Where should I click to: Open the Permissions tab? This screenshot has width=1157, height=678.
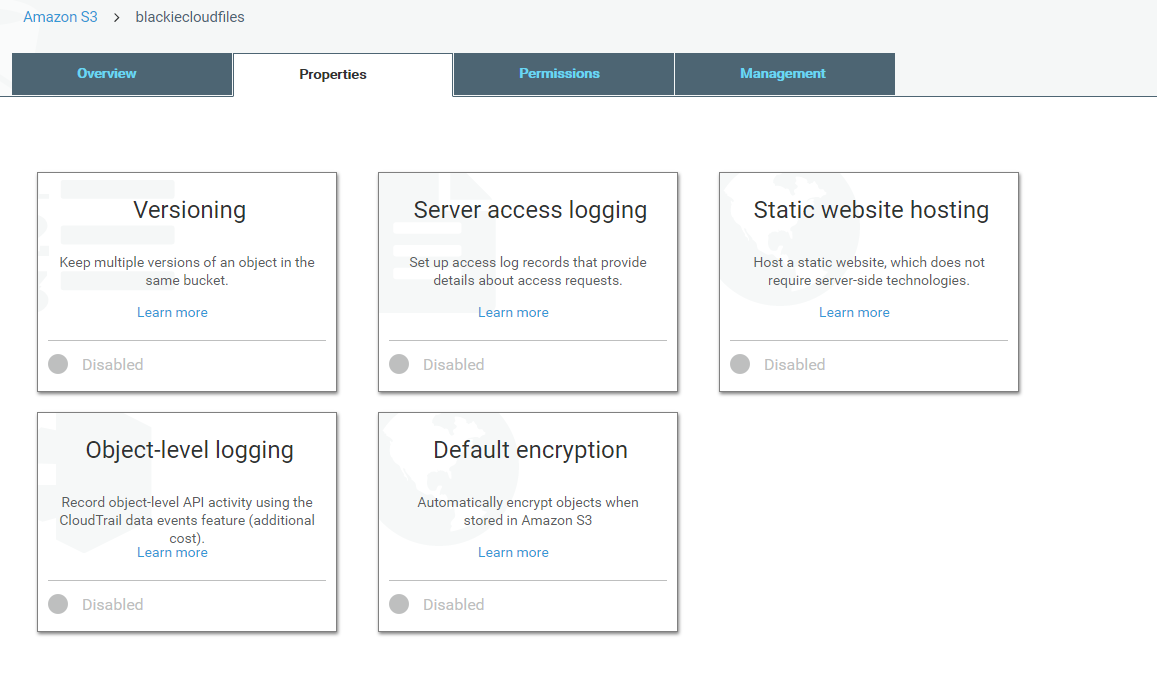click(559, 74)
